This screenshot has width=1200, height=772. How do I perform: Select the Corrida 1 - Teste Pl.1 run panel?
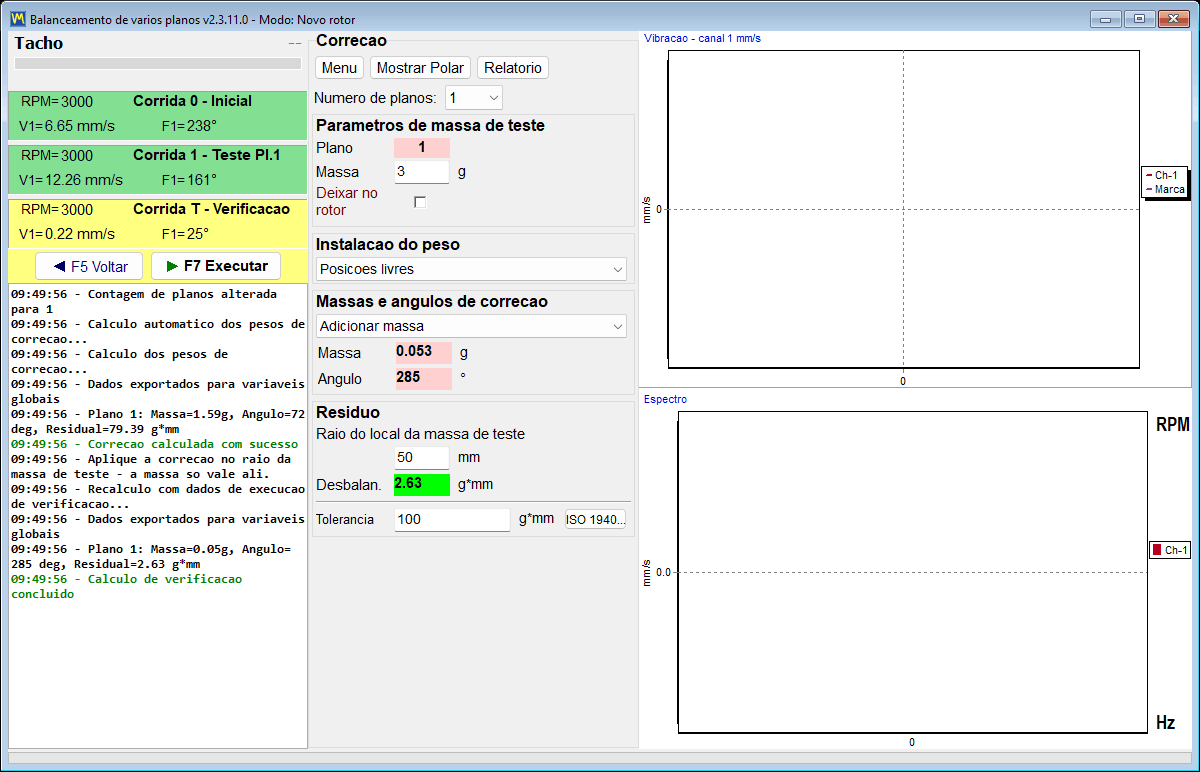[x=157, y=169]
